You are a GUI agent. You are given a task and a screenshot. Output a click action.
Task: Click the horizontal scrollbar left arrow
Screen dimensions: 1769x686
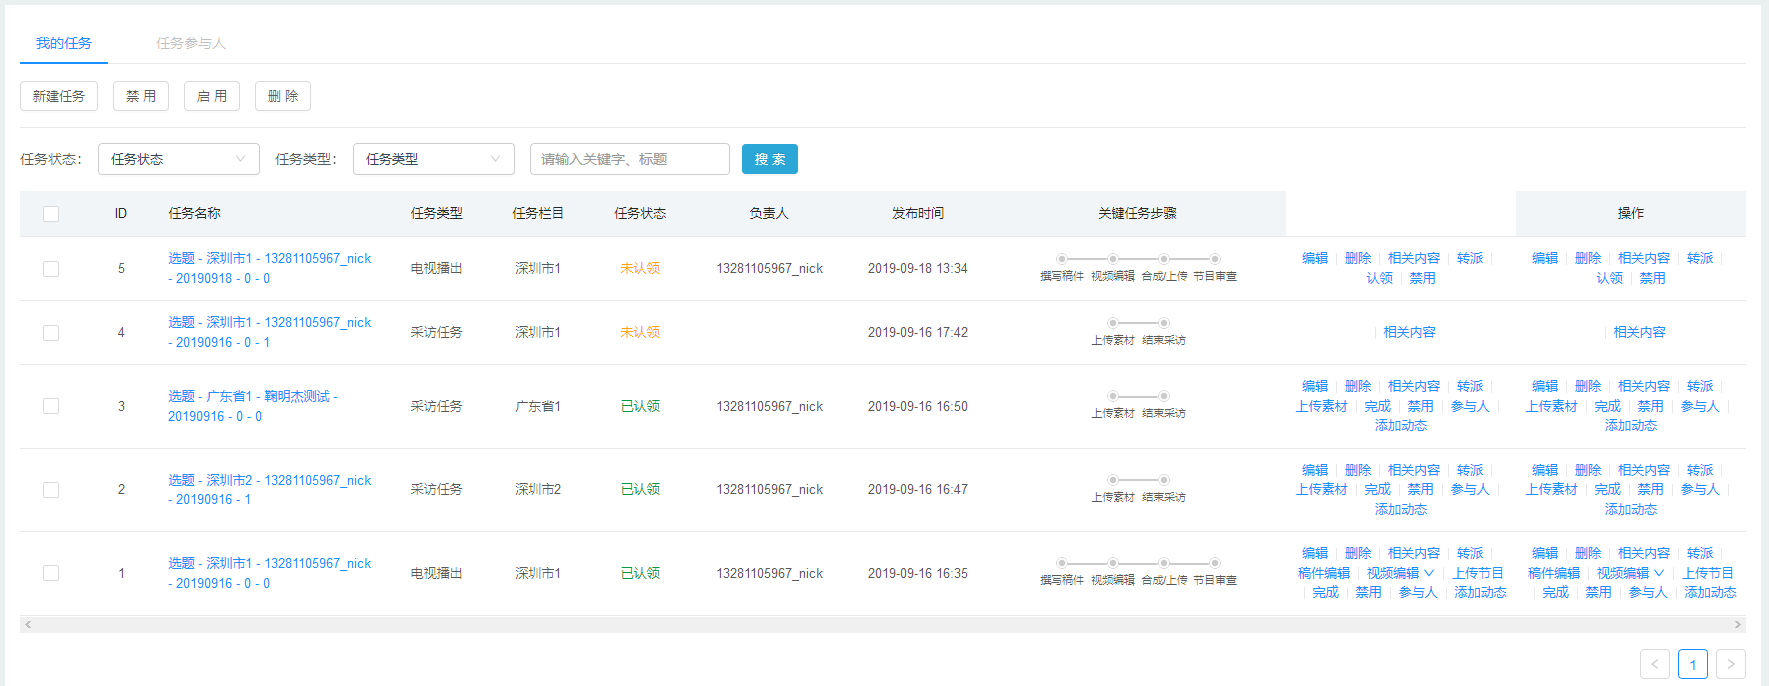[28, 625]
